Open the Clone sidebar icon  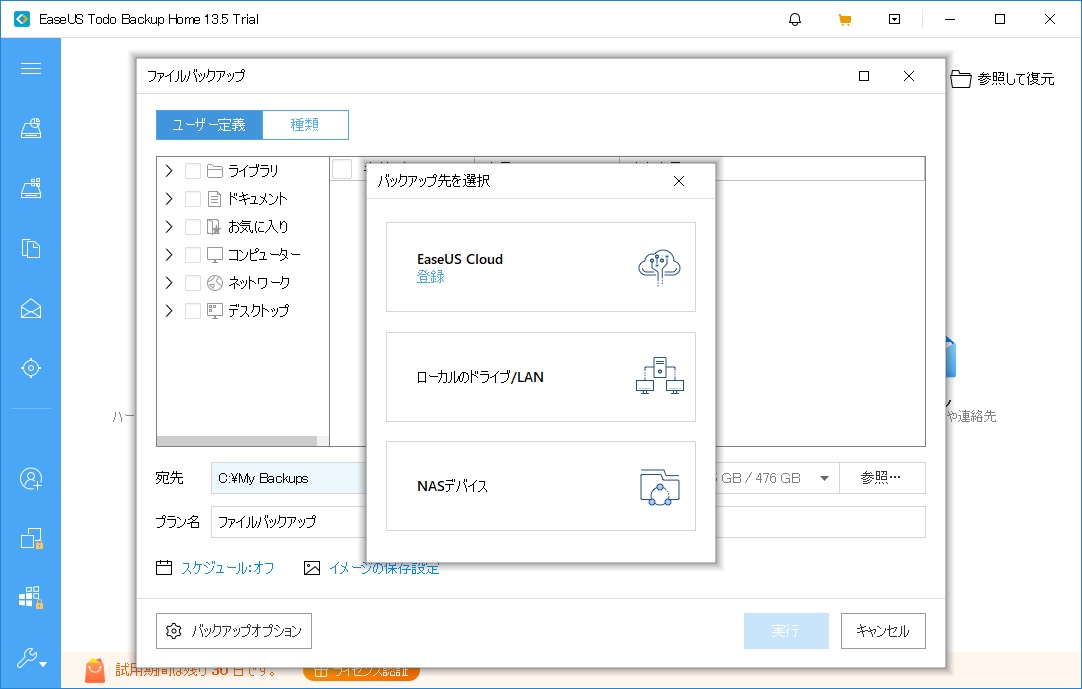[x=30, y=538]
